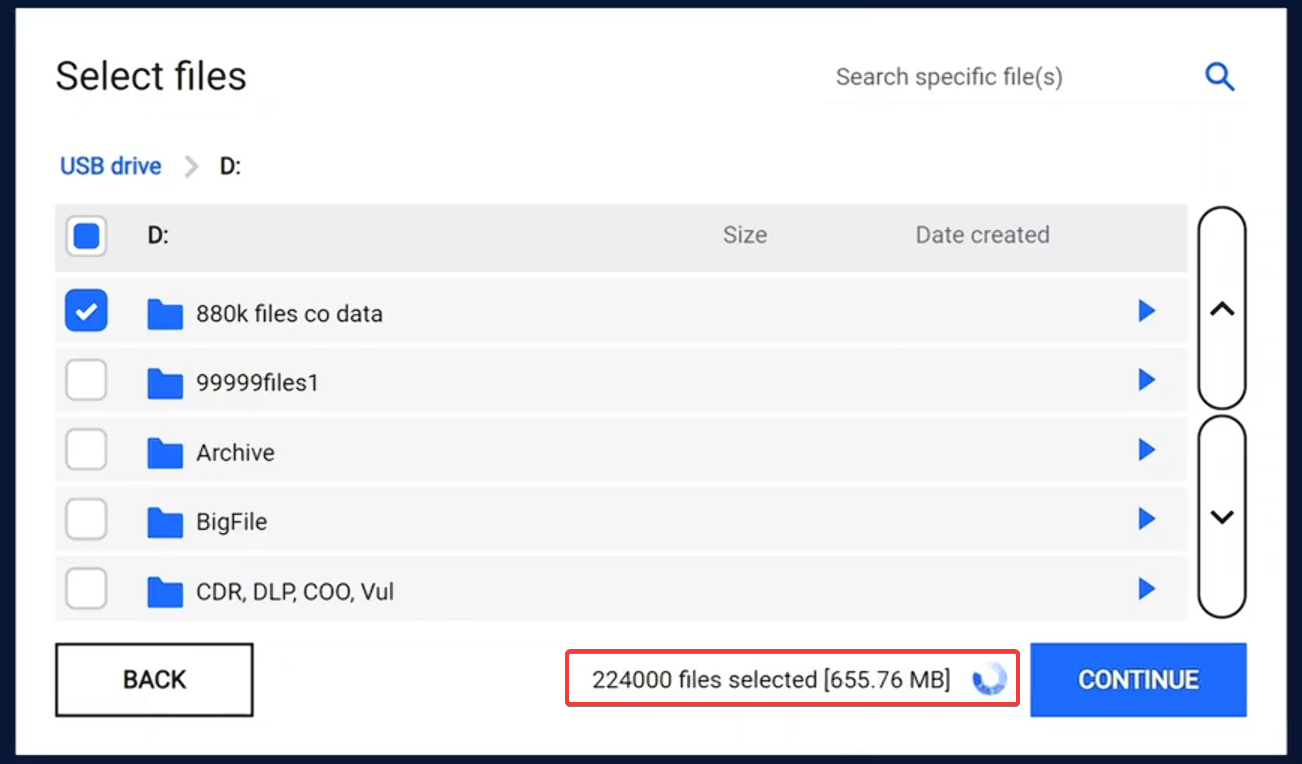Expand the 880k files co data folder arrow

pyautogui.click(x=1147, y=311)
